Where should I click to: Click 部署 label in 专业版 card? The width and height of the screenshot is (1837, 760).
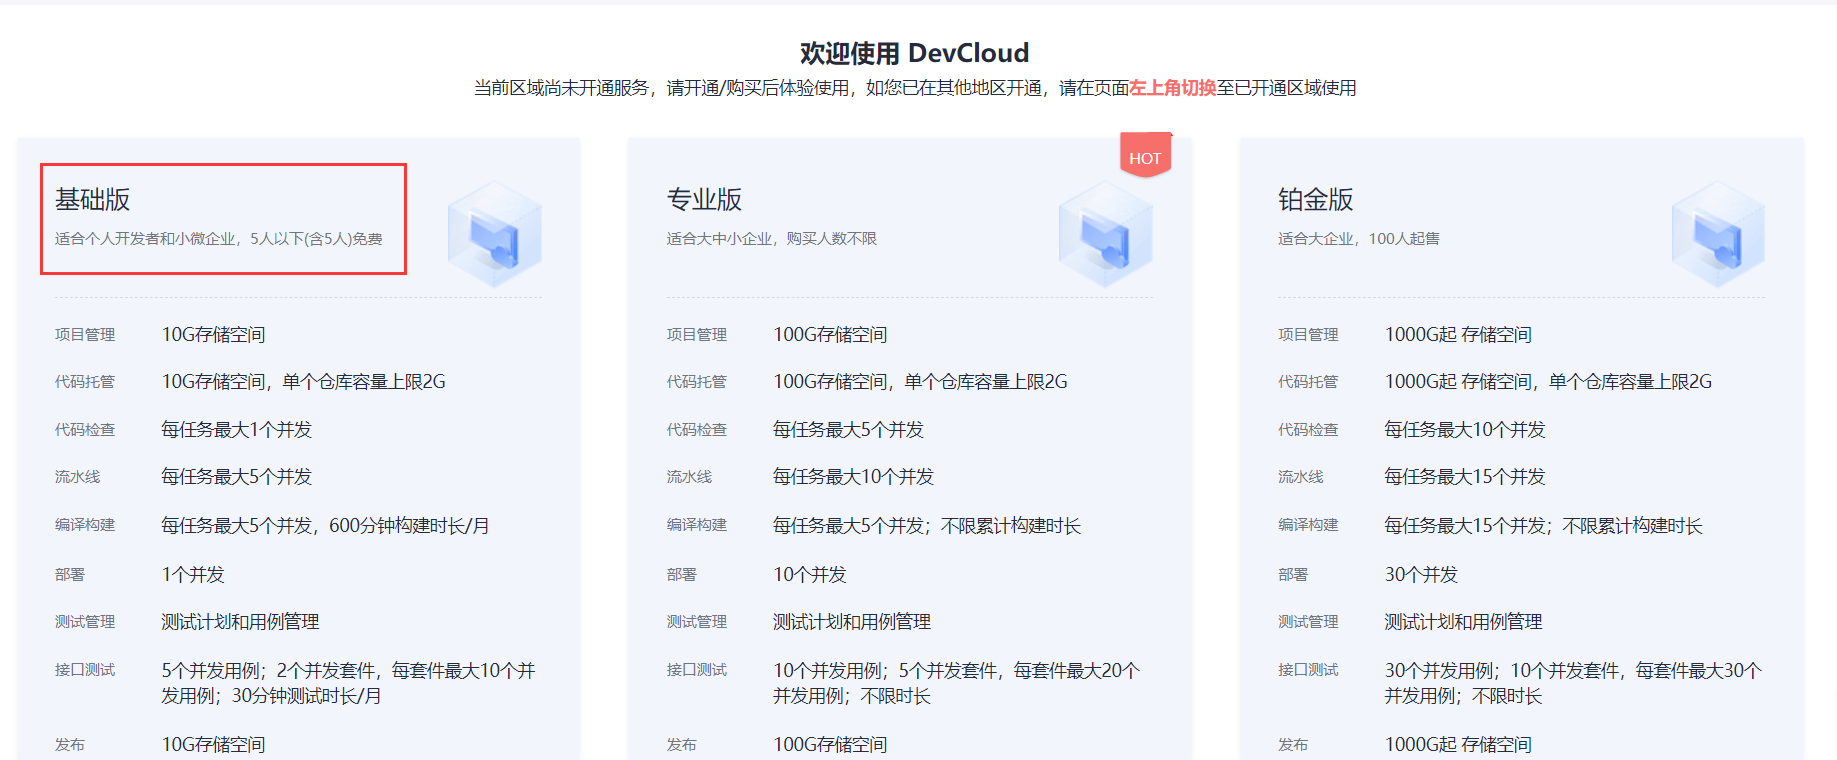682,575
